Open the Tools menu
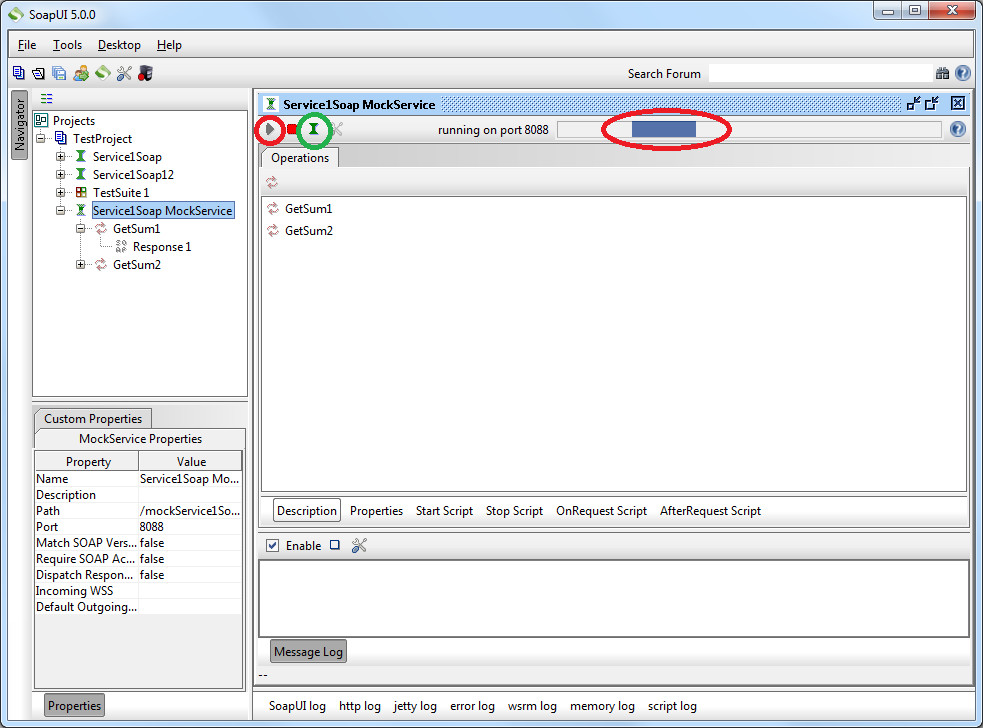Screen dimensions: 983x728 tap(67, 45)
